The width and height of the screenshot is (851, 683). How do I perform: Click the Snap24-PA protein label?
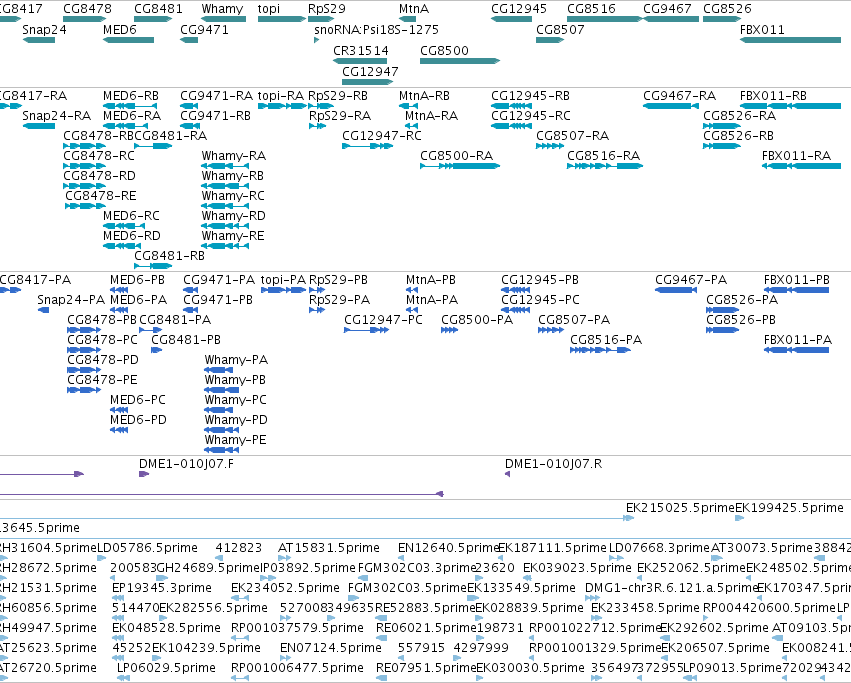(x=71, y=300)
